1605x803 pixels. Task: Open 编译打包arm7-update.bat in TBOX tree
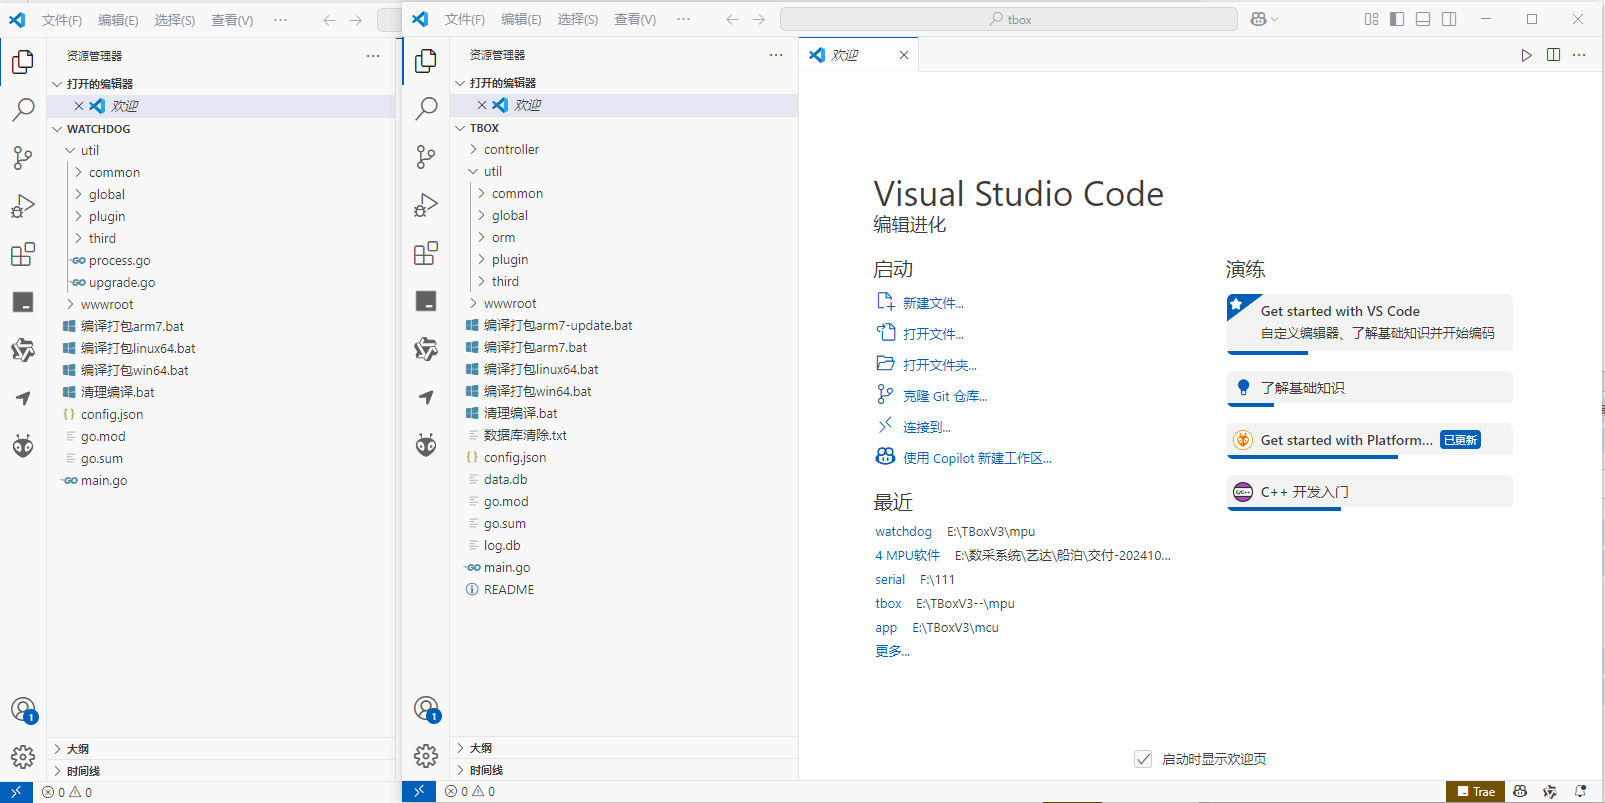(624, 325)
